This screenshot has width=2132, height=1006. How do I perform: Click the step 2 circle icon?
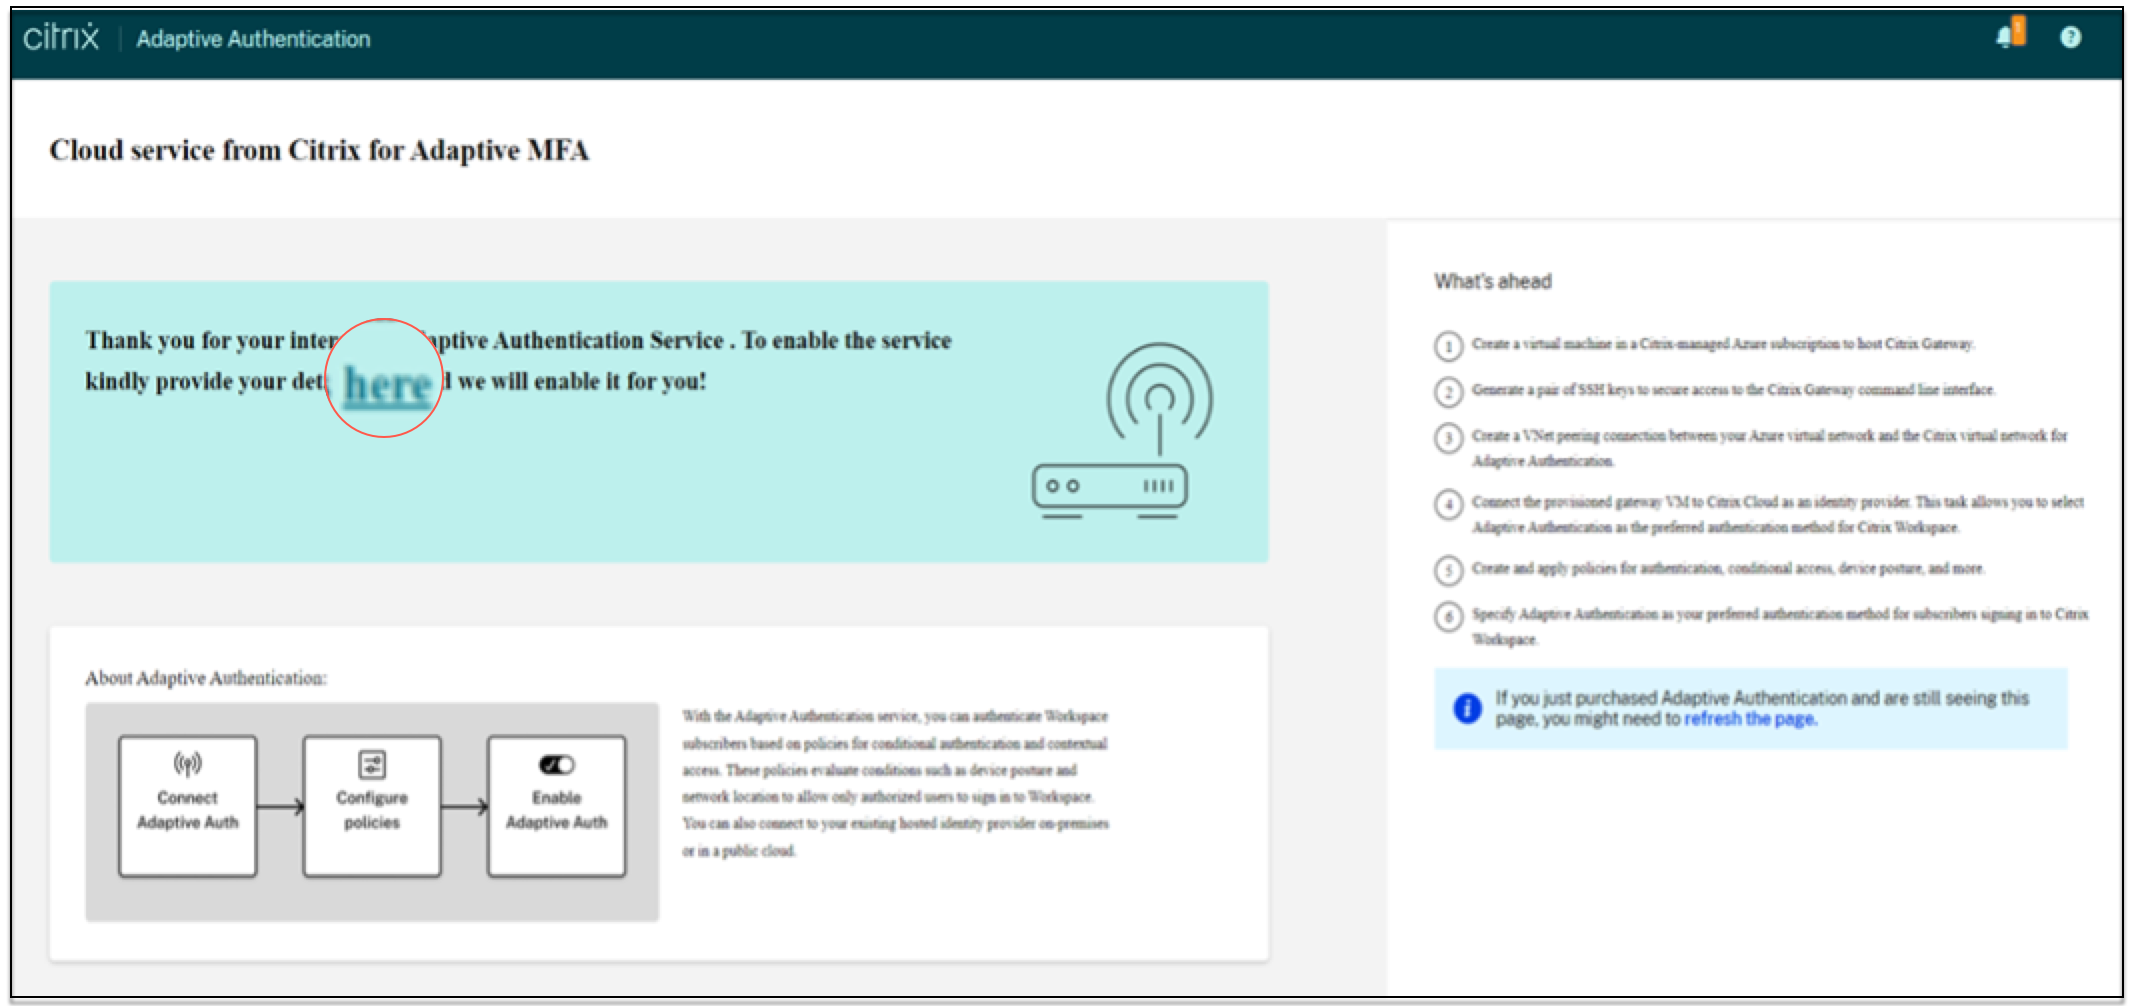pos(1448,391)
